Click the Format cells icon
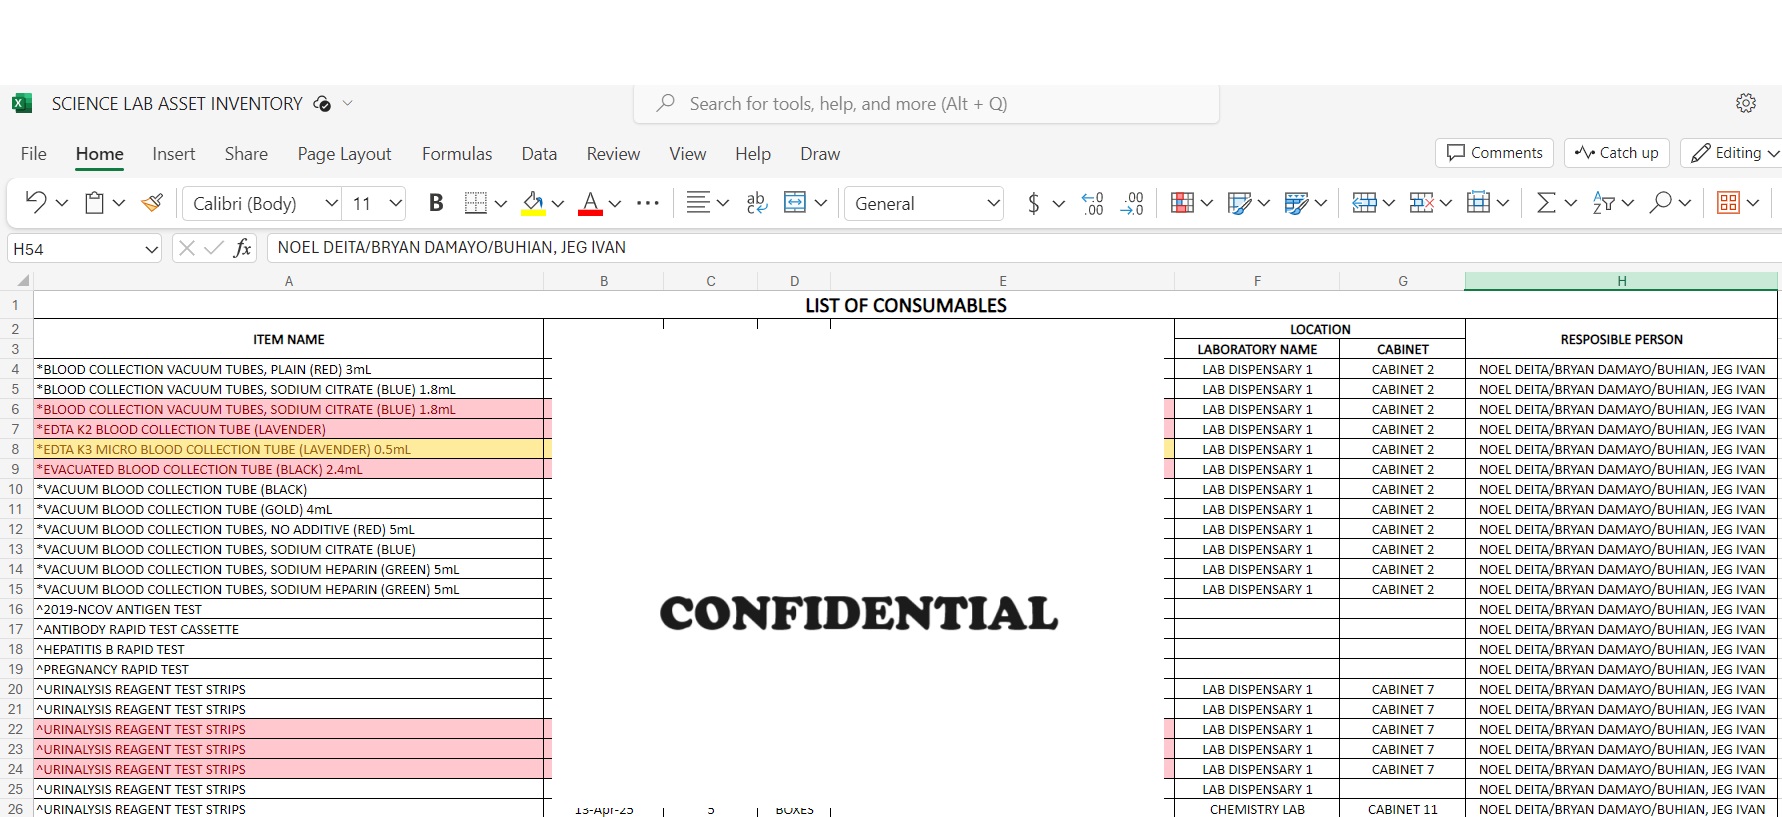 (1478, 203)
